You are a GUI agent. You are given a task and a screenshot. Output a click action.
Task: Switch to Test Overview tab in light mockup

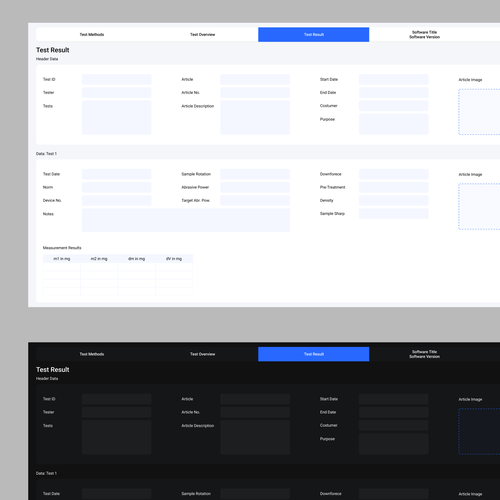203,35
